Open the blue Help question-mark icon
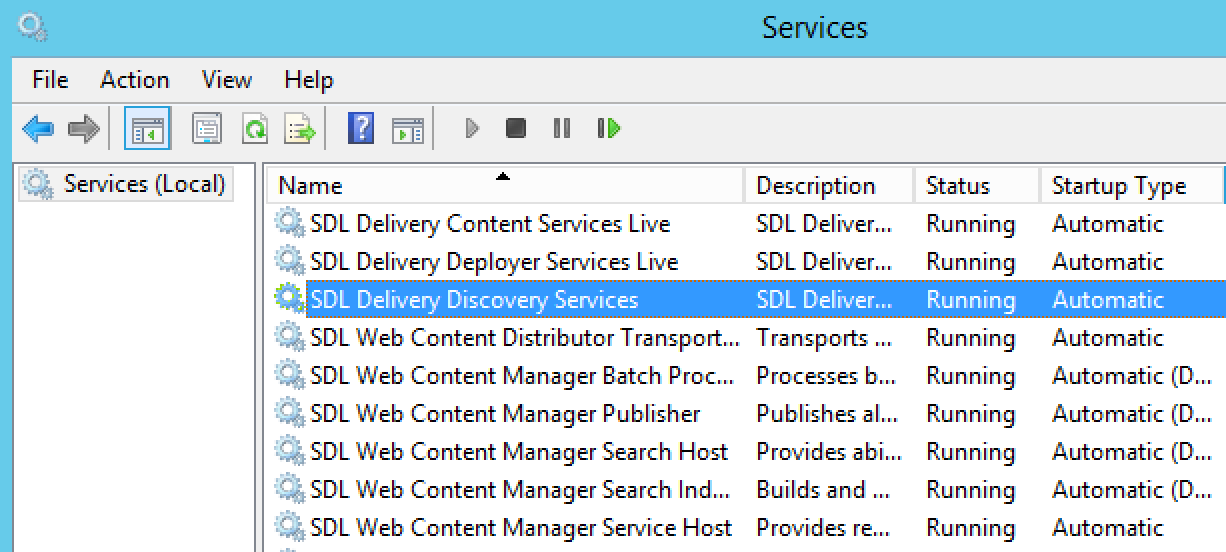This screenshot has width=1226, height=552. (360, 128)
